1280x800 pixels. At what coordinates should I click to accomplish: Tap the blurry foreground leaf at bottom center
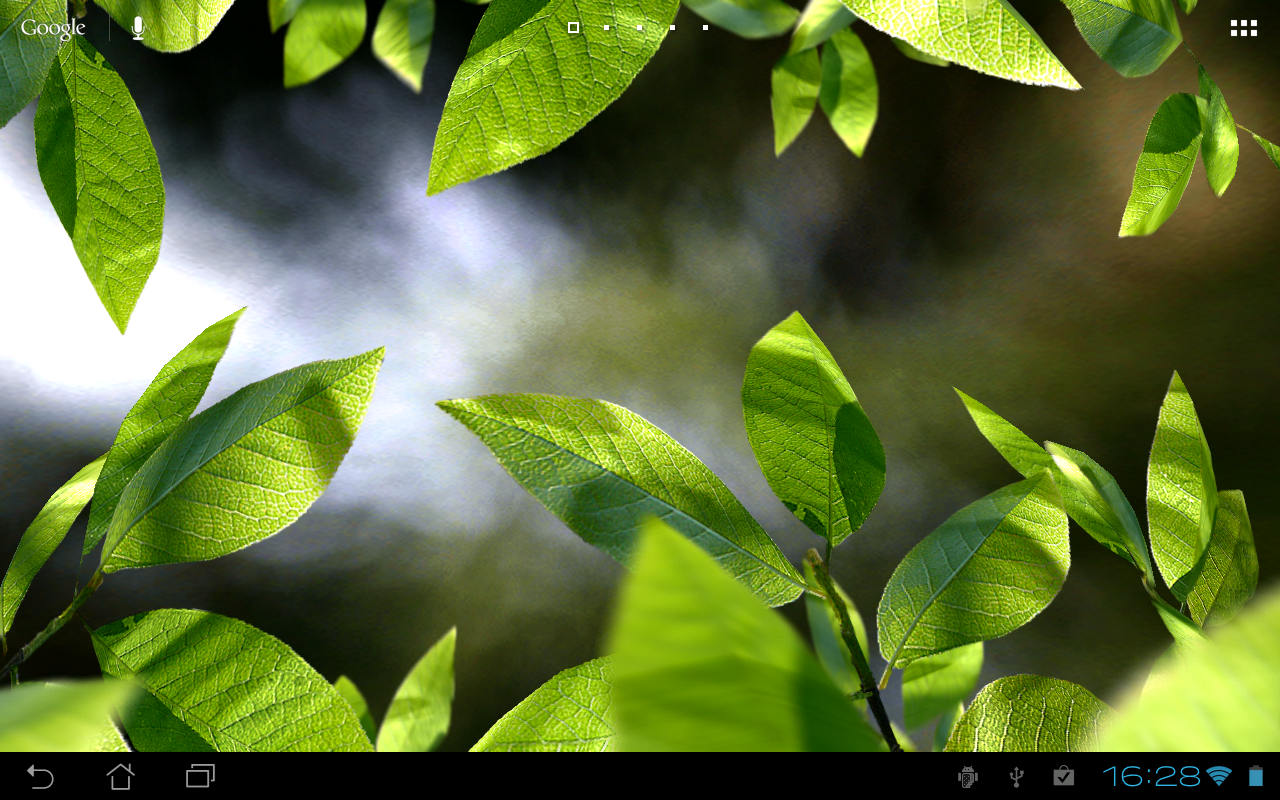(x=720, y=650)
